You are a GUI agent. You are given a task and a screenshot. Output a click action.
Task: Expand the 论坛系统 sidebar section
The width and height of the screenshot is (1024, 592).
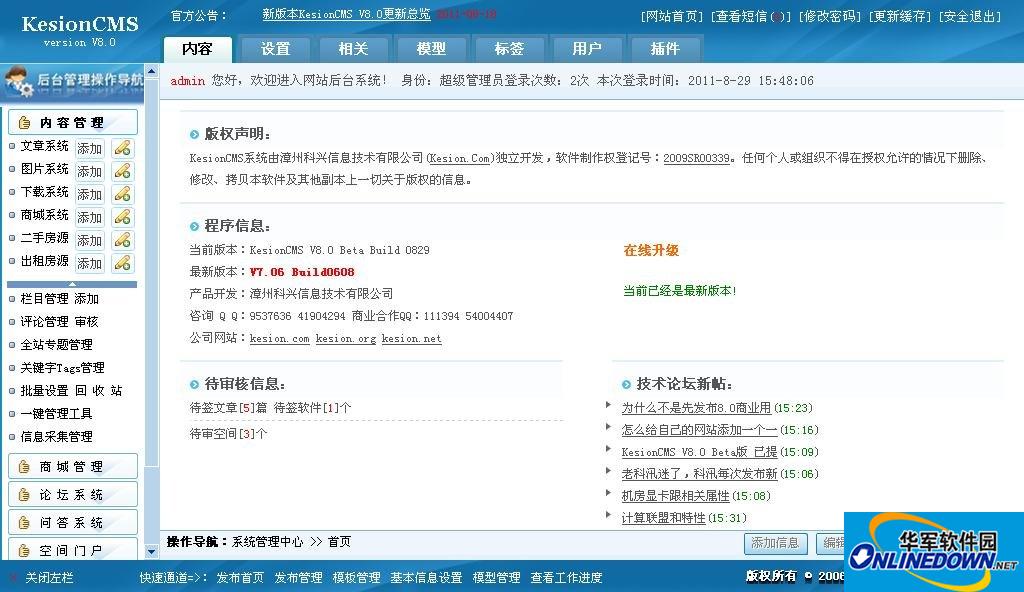72,495
